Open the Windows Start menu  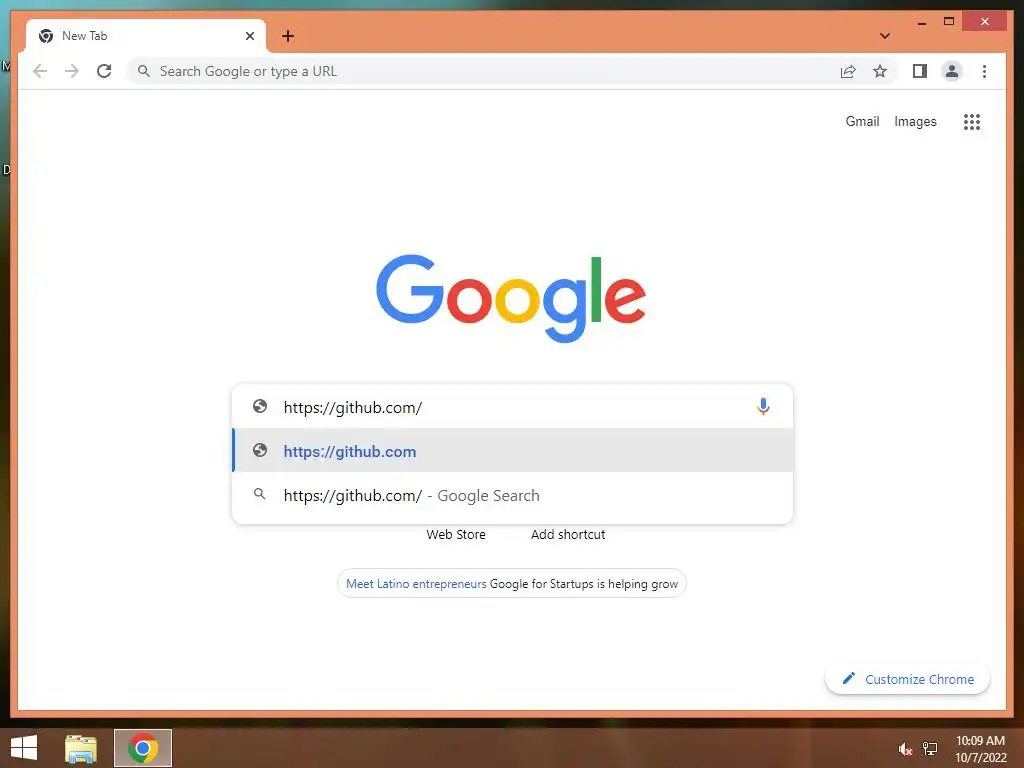[x=24, y=748]
